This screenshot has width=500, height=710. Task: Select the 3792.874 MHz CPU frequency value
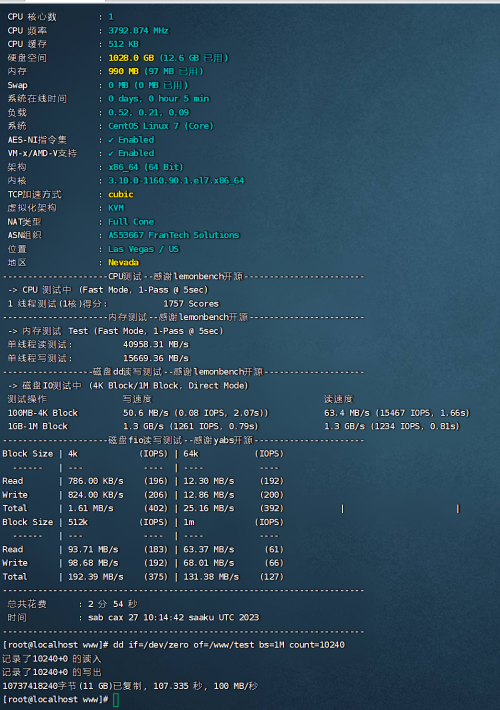138,30
